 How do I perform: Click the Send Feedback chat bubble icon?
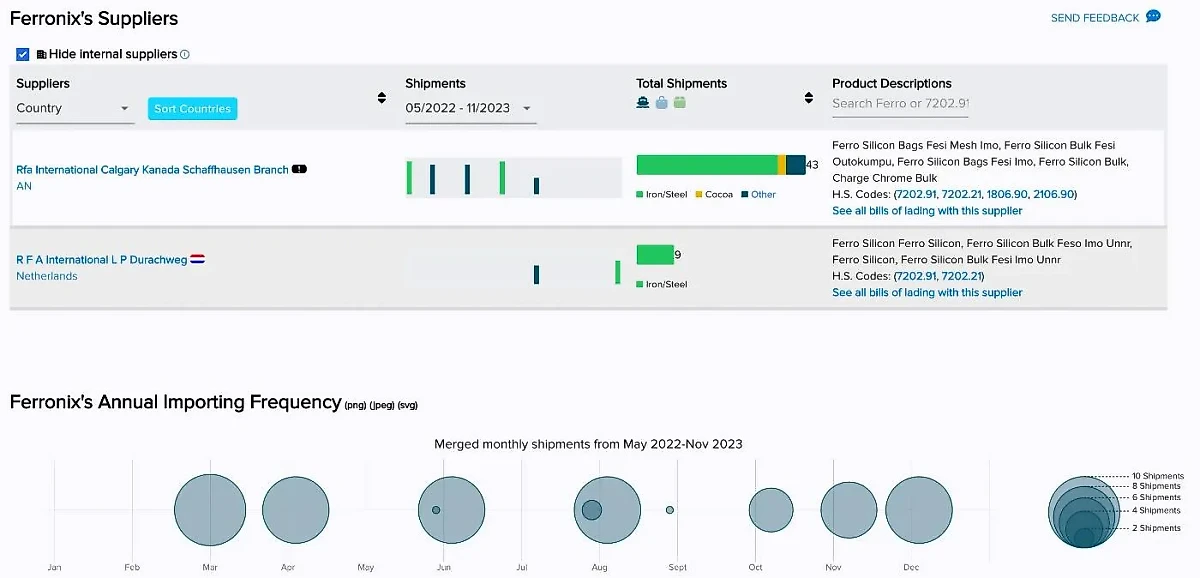coord(1153,17)
